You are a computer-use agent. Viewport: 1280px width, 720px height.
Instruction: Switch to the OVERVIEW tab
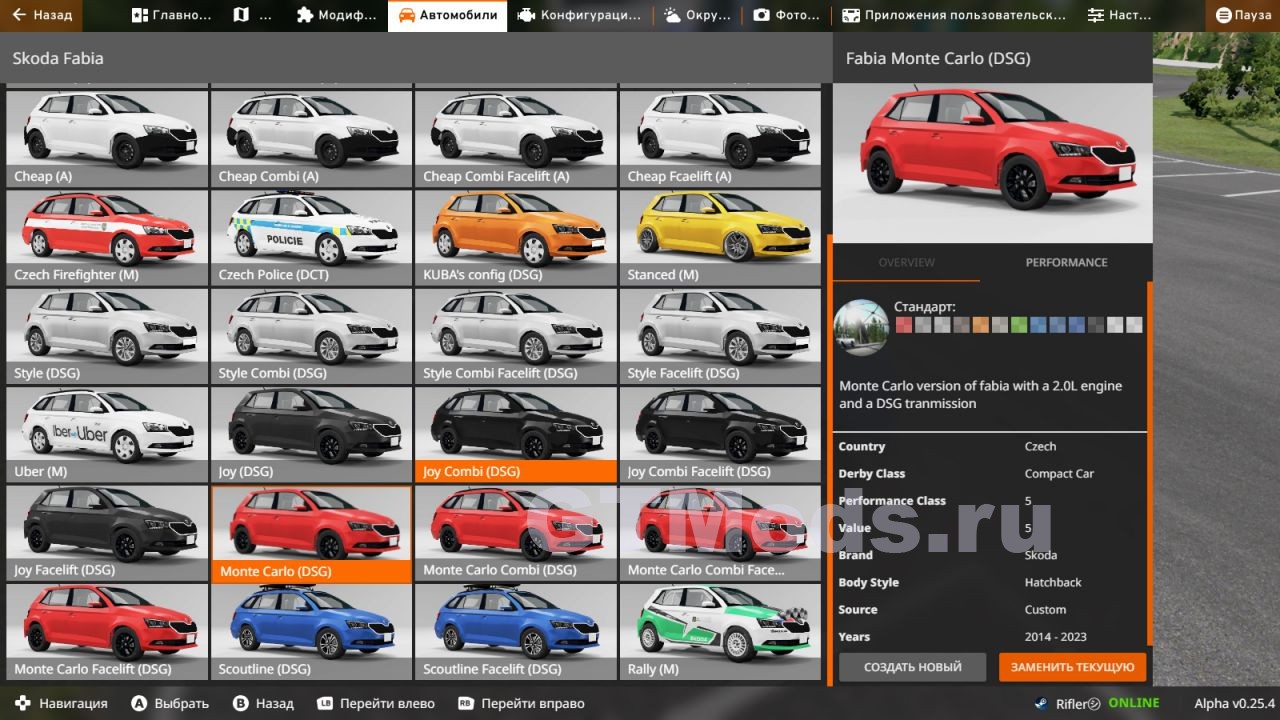point(906,262)
